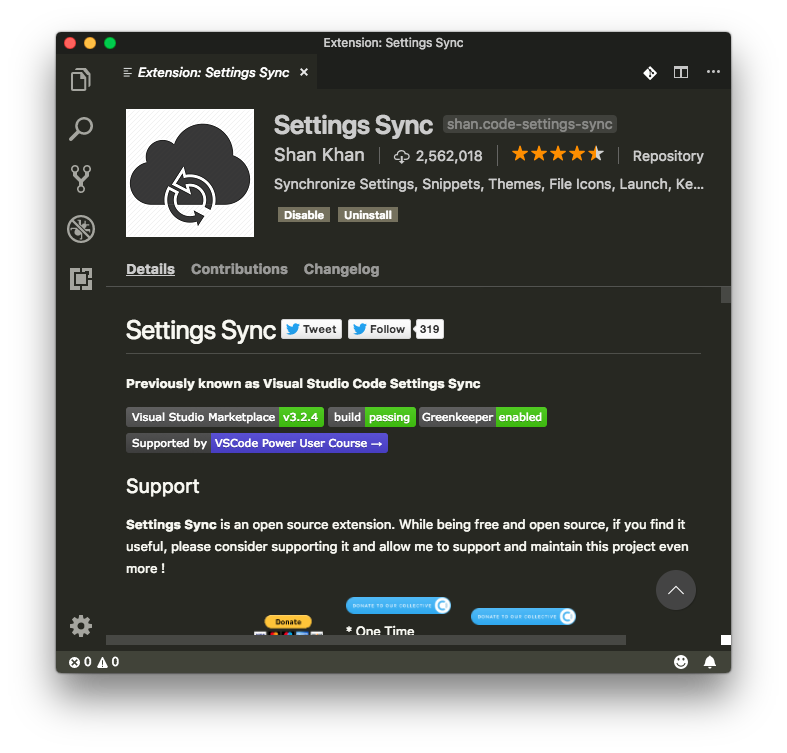Click the shan.code-settings-sync identifier label
This screenshot has height=753, width=787.
point(530,124)
